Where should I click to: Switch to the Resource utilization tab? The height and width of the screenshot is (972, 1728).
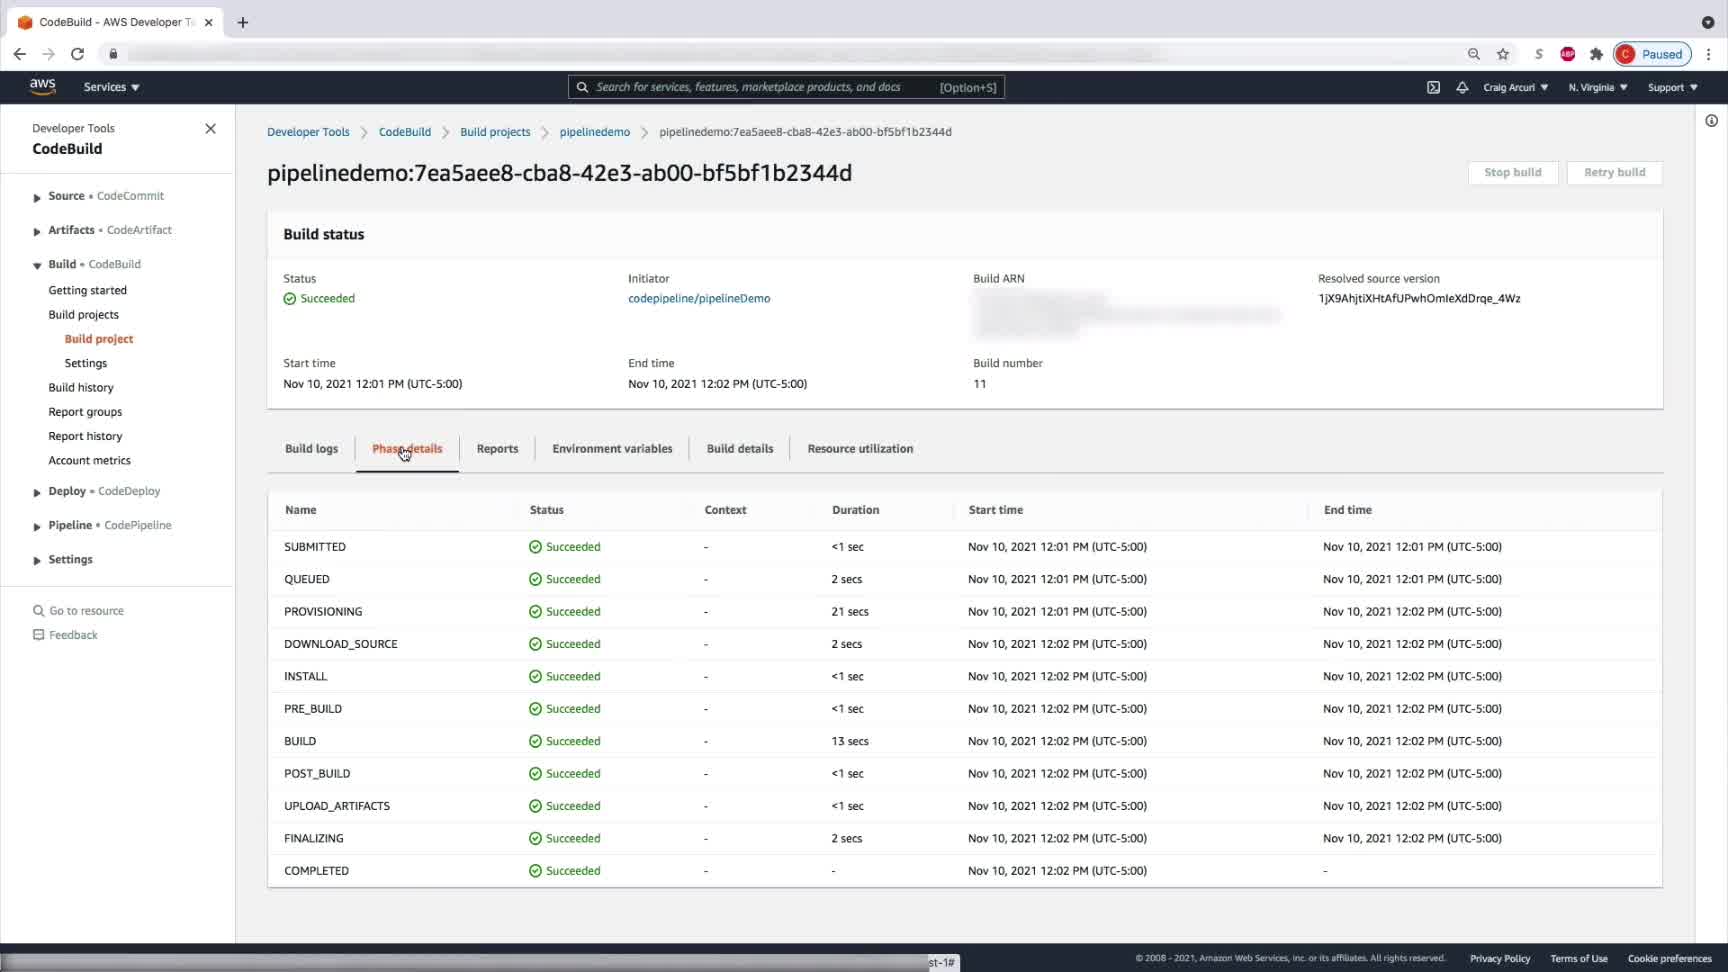click(x=860, y=449)
